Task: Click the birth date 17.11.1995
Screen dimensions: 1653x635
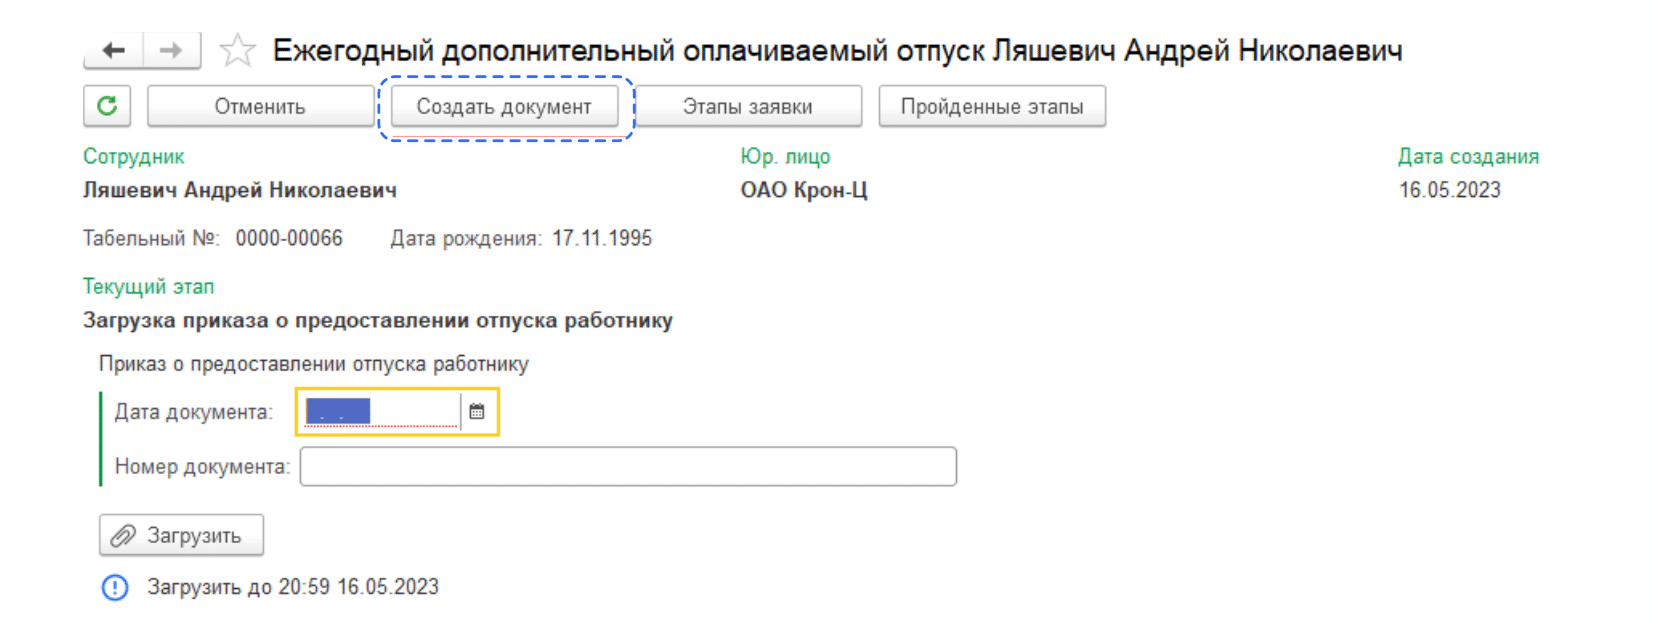Action: point(602,238)
